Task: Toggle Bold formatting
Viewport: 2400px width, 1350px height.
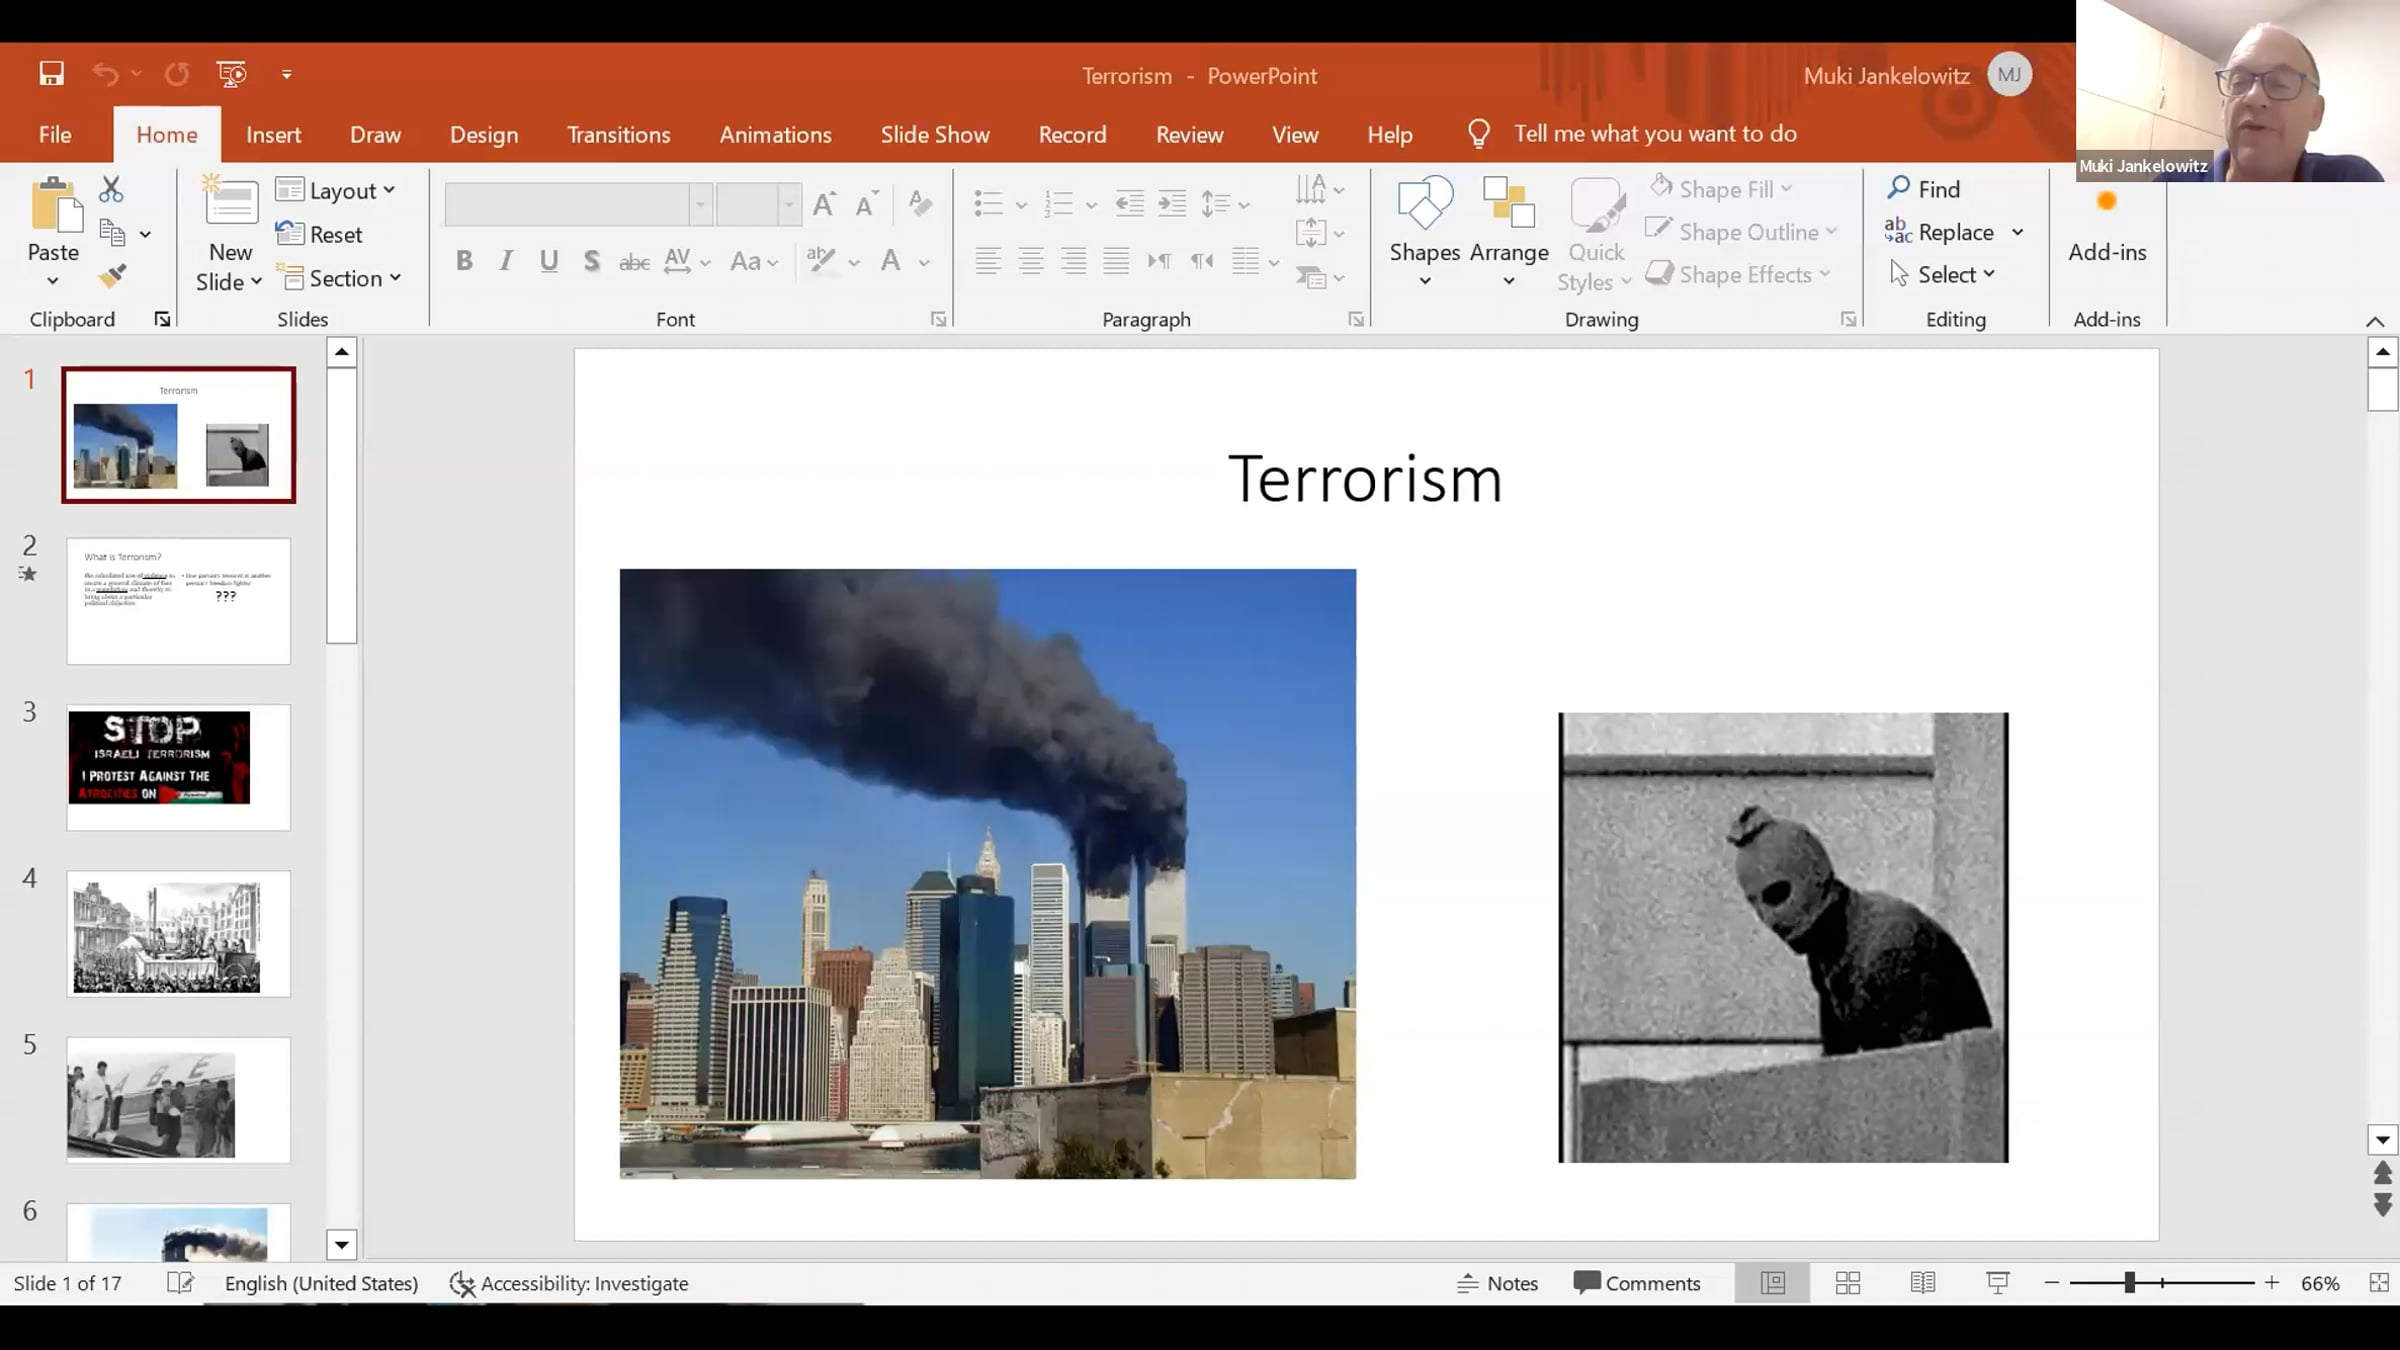Action: point(464,262)
